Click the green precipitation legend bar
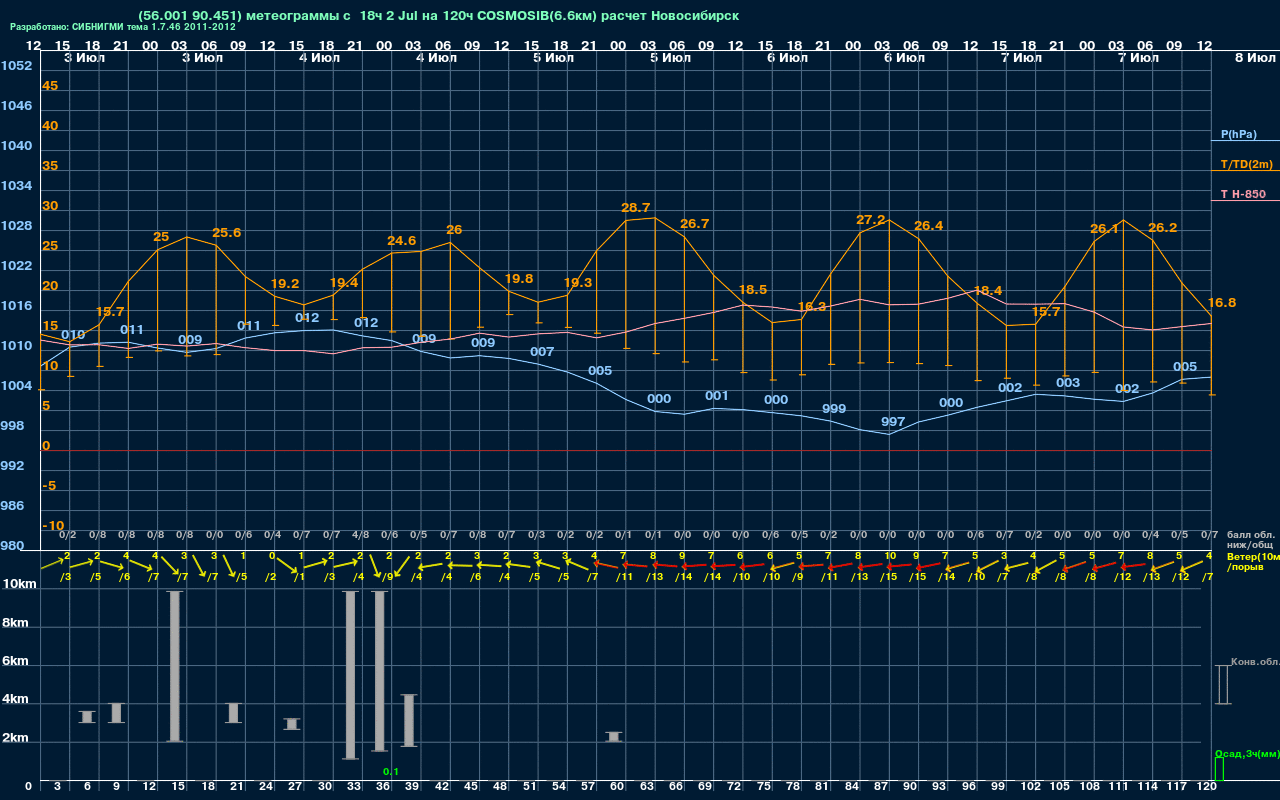1280x800 pixels. (1218, 769)
